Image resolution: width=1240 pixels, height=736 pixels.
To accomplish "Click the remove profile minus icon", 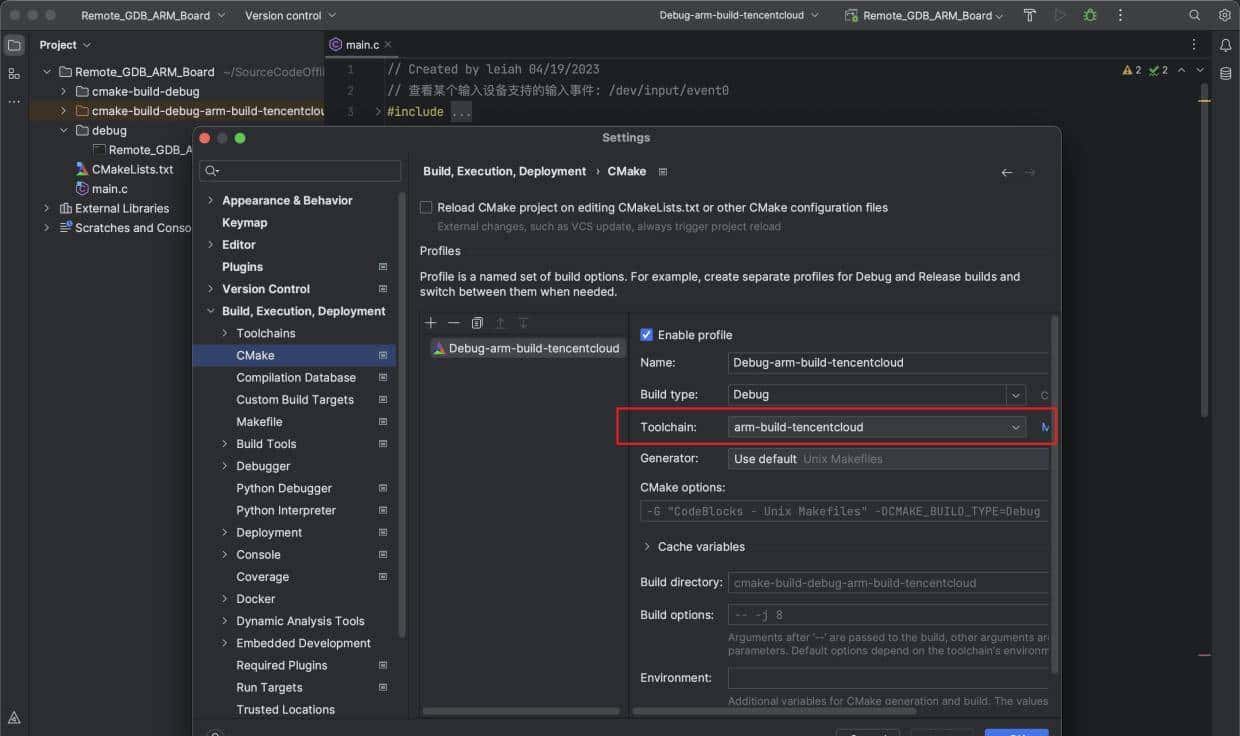I will coord(454,323).
